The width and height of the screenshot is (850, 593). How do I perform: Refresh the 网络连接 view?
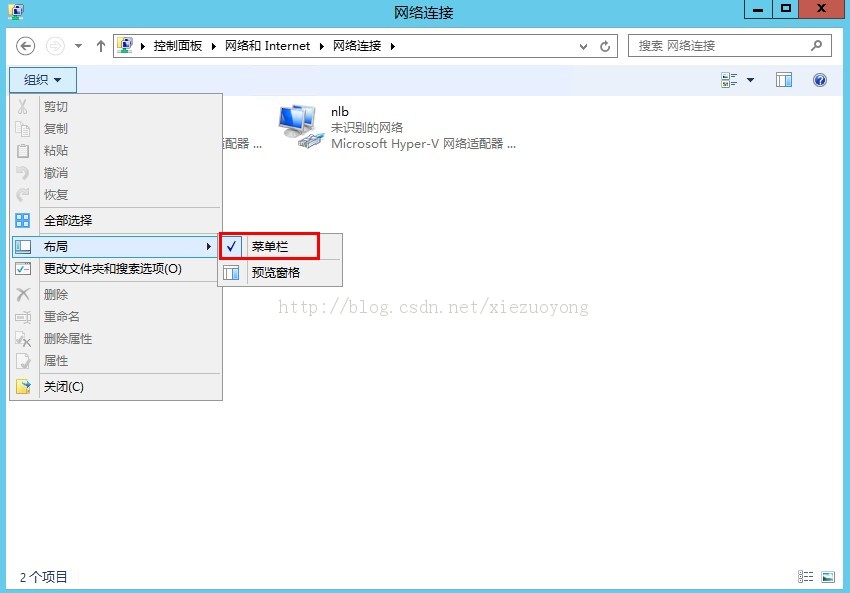pos(605,47)
